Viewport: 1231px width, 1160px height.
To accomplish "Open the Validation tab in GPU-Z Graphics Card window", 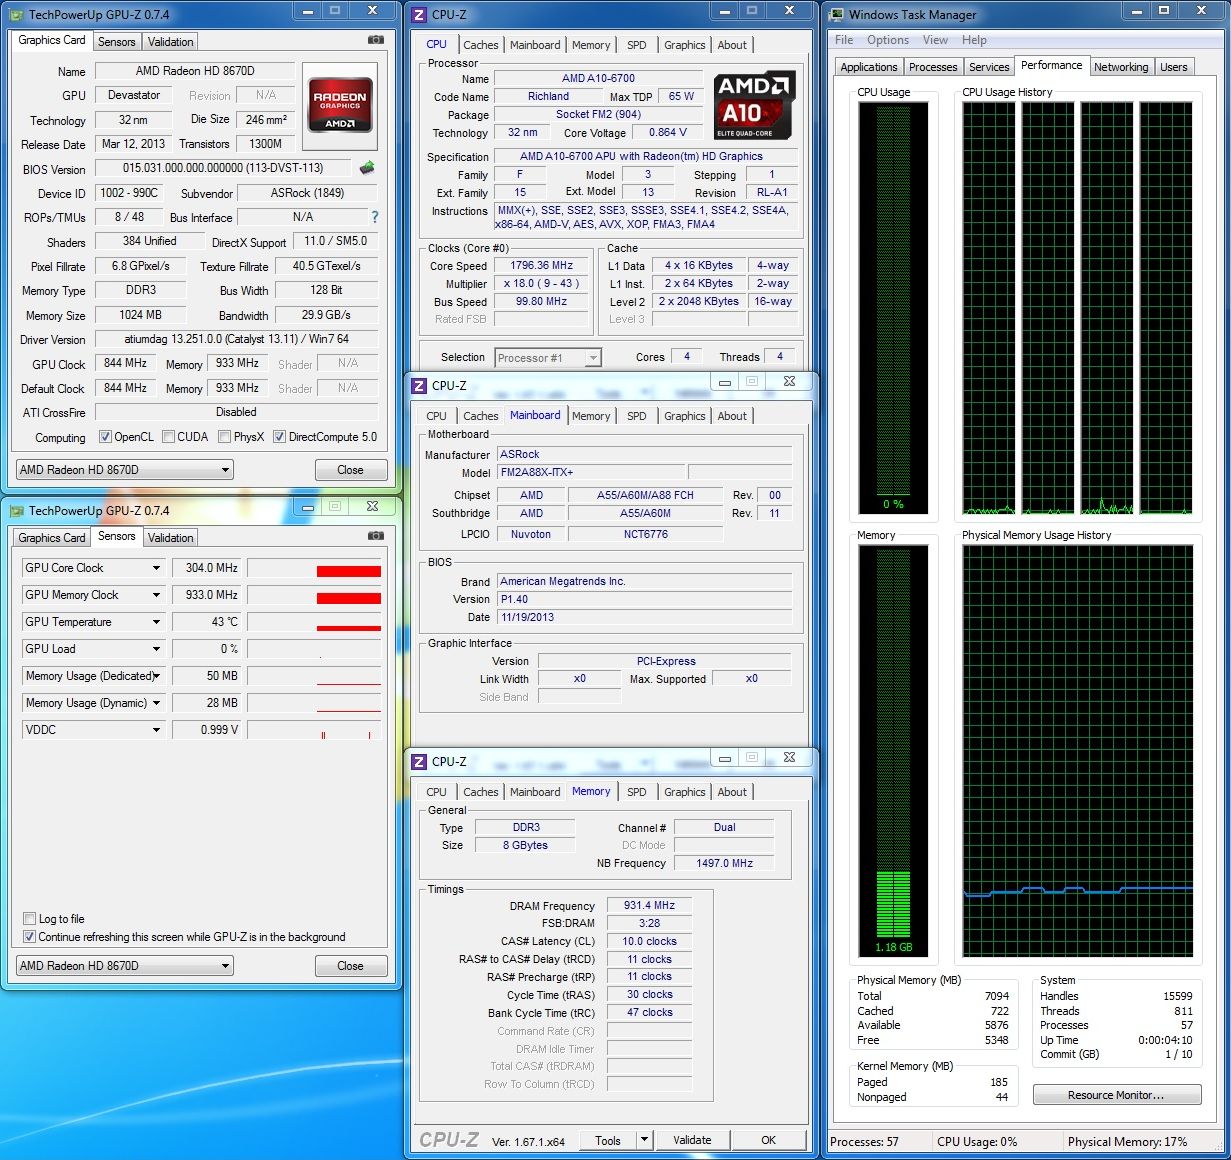I will coord(170,42).
